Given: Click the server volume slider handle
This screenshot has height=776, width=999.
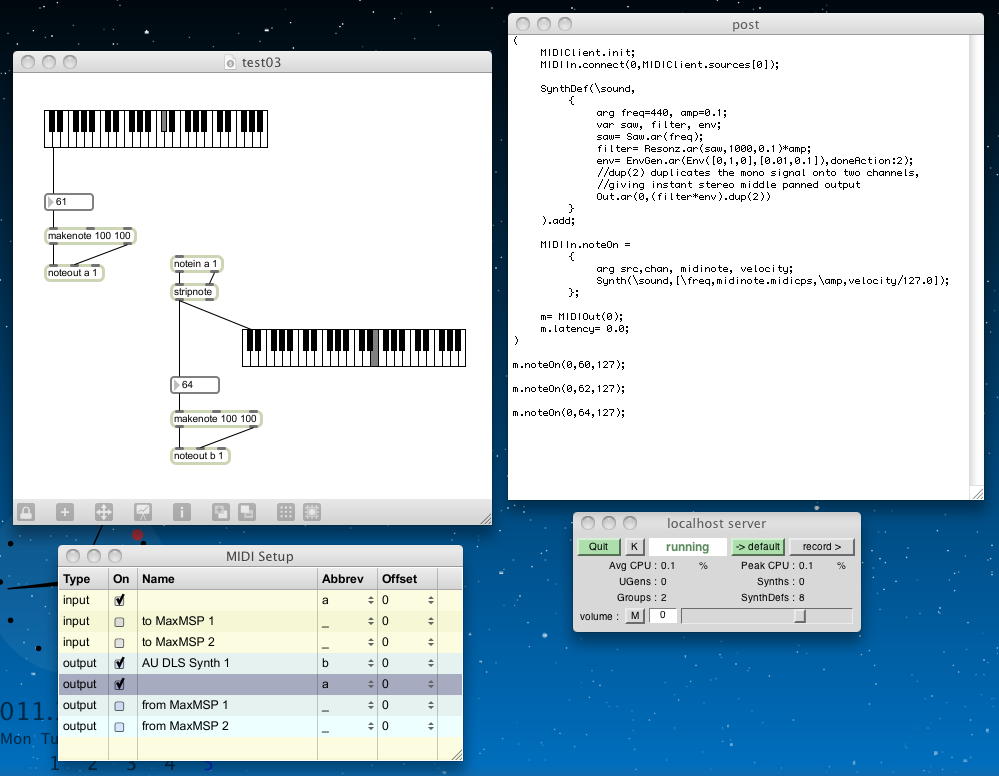Looking at the screenshot, I should click(x=800, y=616).
